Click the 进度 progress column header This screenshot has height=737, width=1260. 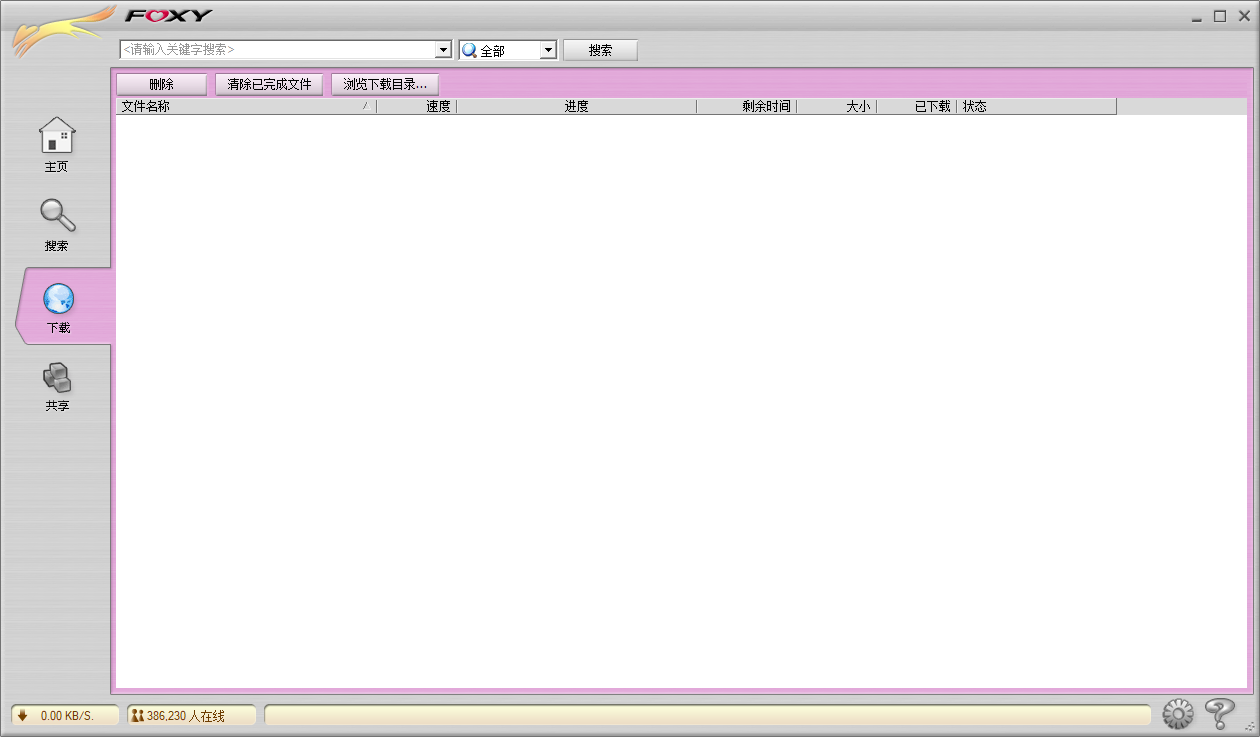pyautogui.click(x=576, y=106)
